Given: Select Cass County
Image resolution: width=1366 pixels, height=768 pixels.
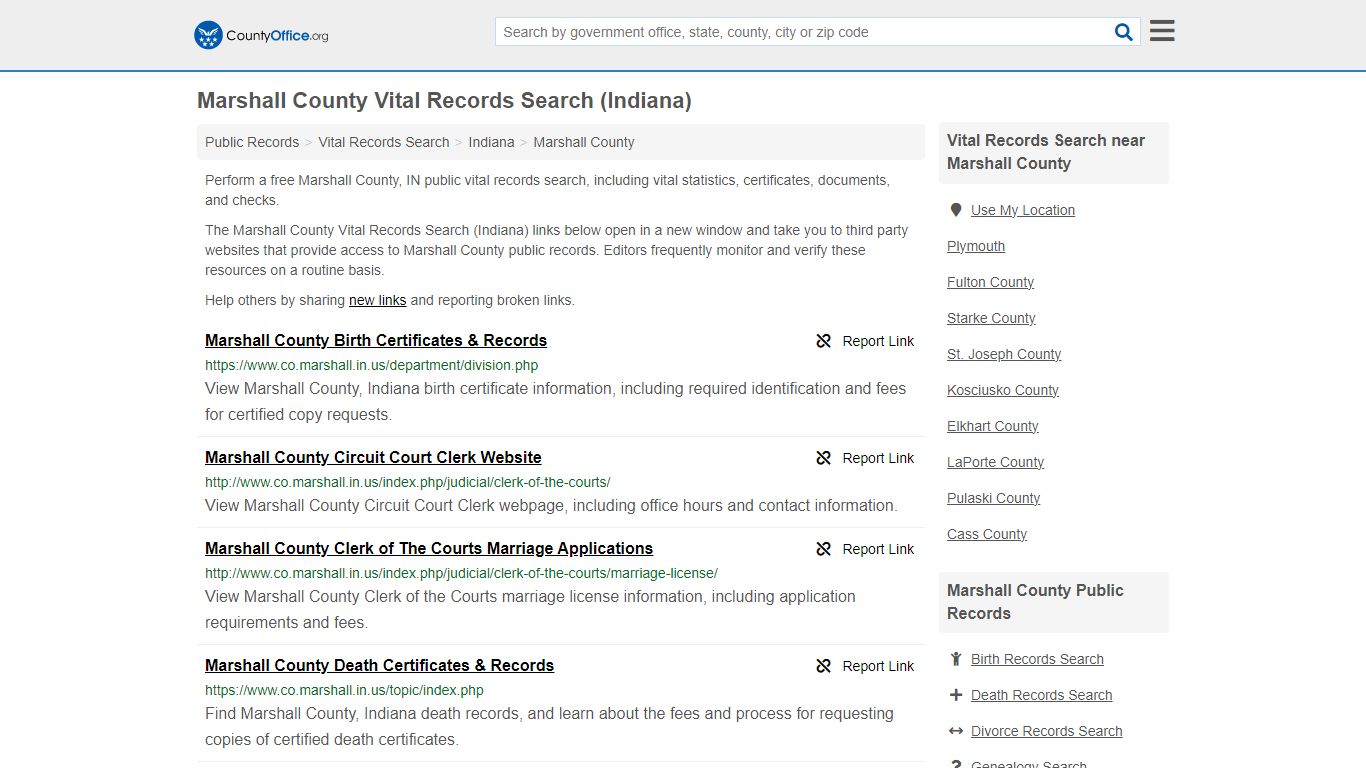Looking at the screenshot, I should coord(987,534).
